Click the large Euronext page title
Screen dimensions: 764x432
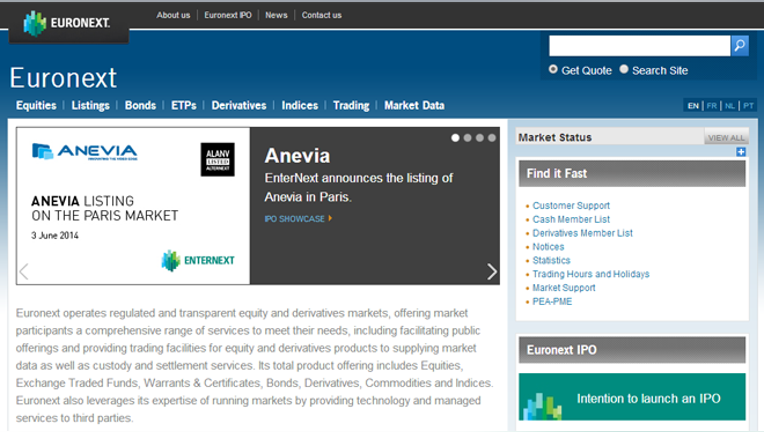63,78
